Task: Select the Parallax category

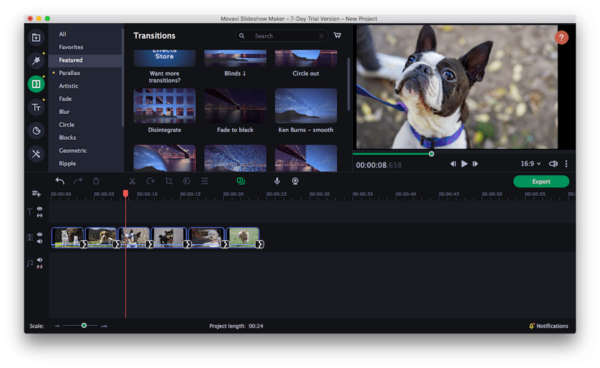Action: point(69,73)
